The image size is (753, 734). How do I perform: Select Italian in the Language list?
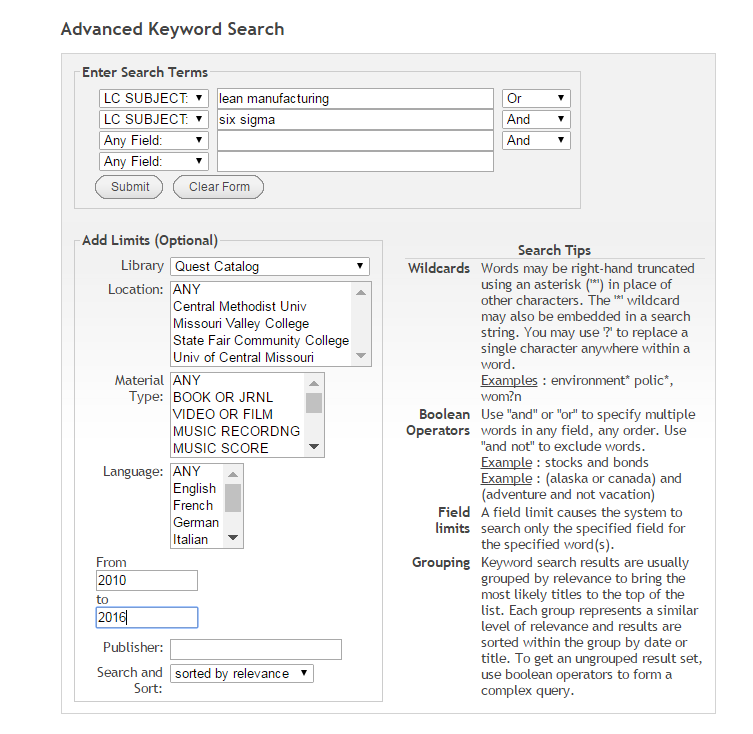click(x=197, y=539)
